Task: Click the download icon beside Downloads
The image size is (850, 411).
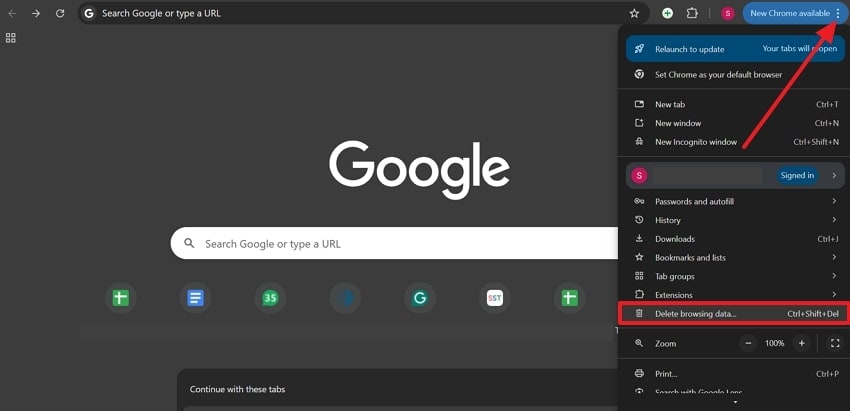Action: pyautogui.click(x=639, y=239)
